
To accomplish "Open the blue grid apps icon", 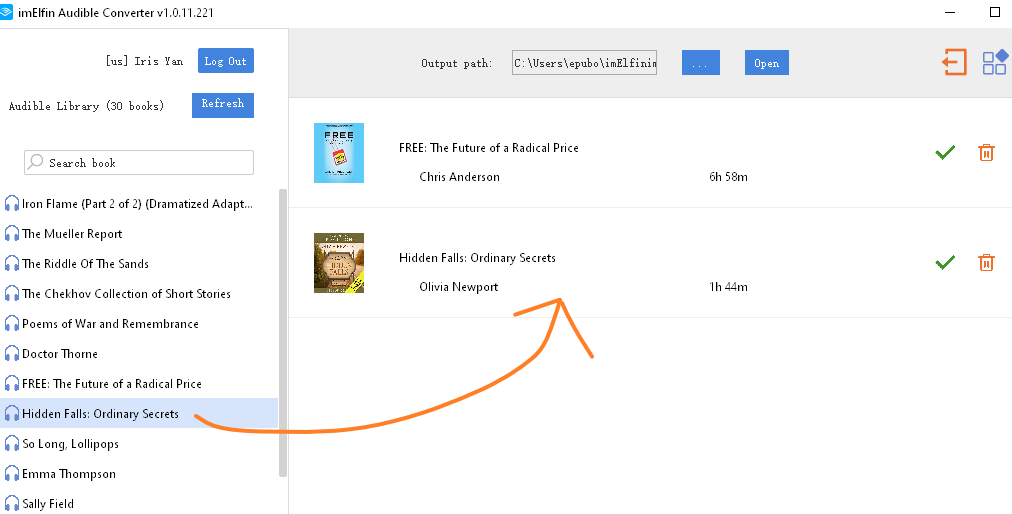I will point(995,62).
